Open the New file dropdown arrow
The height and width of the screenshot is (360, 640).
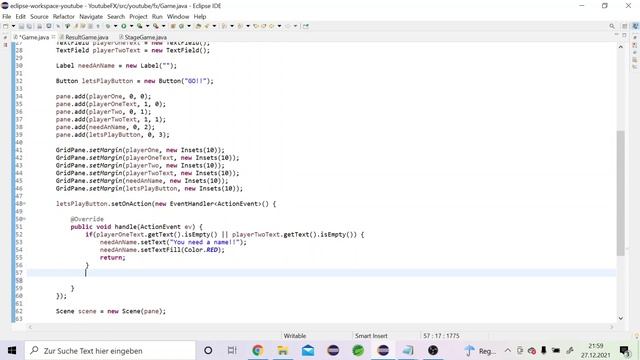click(x=13, y=26)
